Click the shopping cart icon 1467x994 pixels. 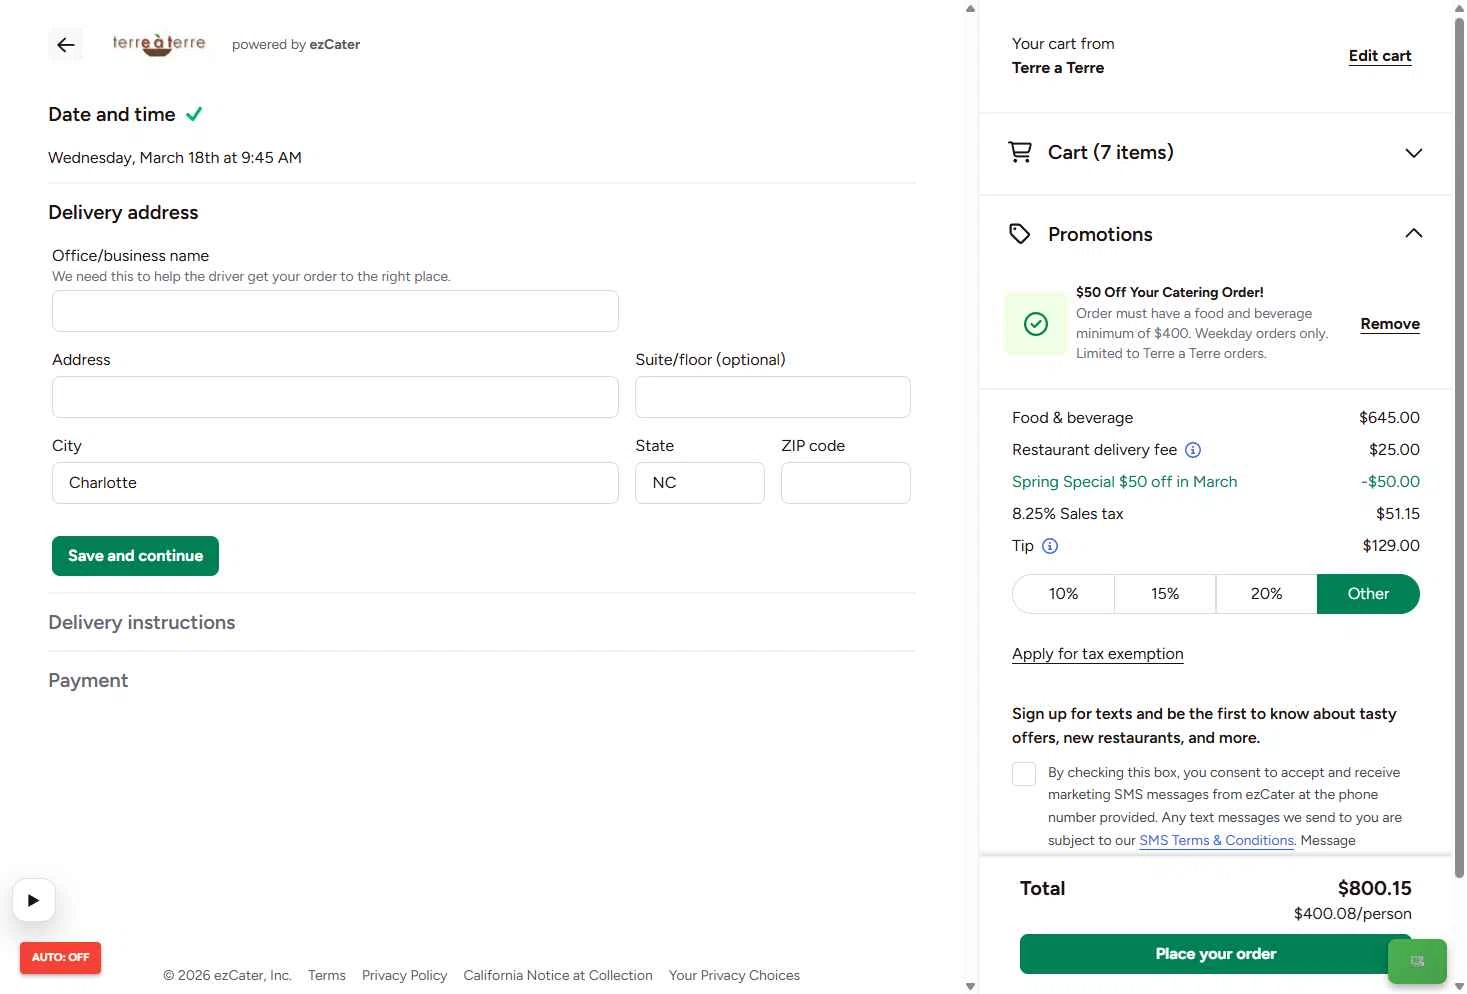[1019, 152]
